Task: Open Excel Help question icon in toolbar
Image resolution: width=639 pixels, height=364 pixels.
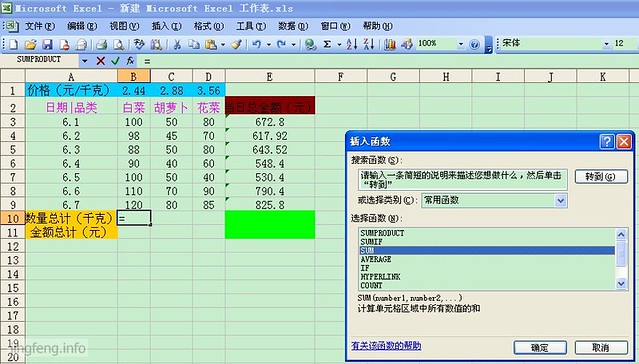Action: click(x=474, y=44)
